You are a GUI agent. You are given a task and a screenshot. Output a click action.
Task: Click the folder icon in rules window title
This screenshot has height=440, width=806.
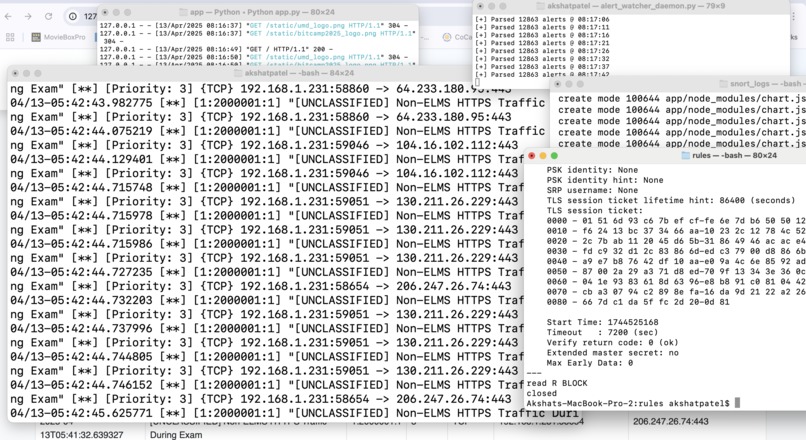685,155
